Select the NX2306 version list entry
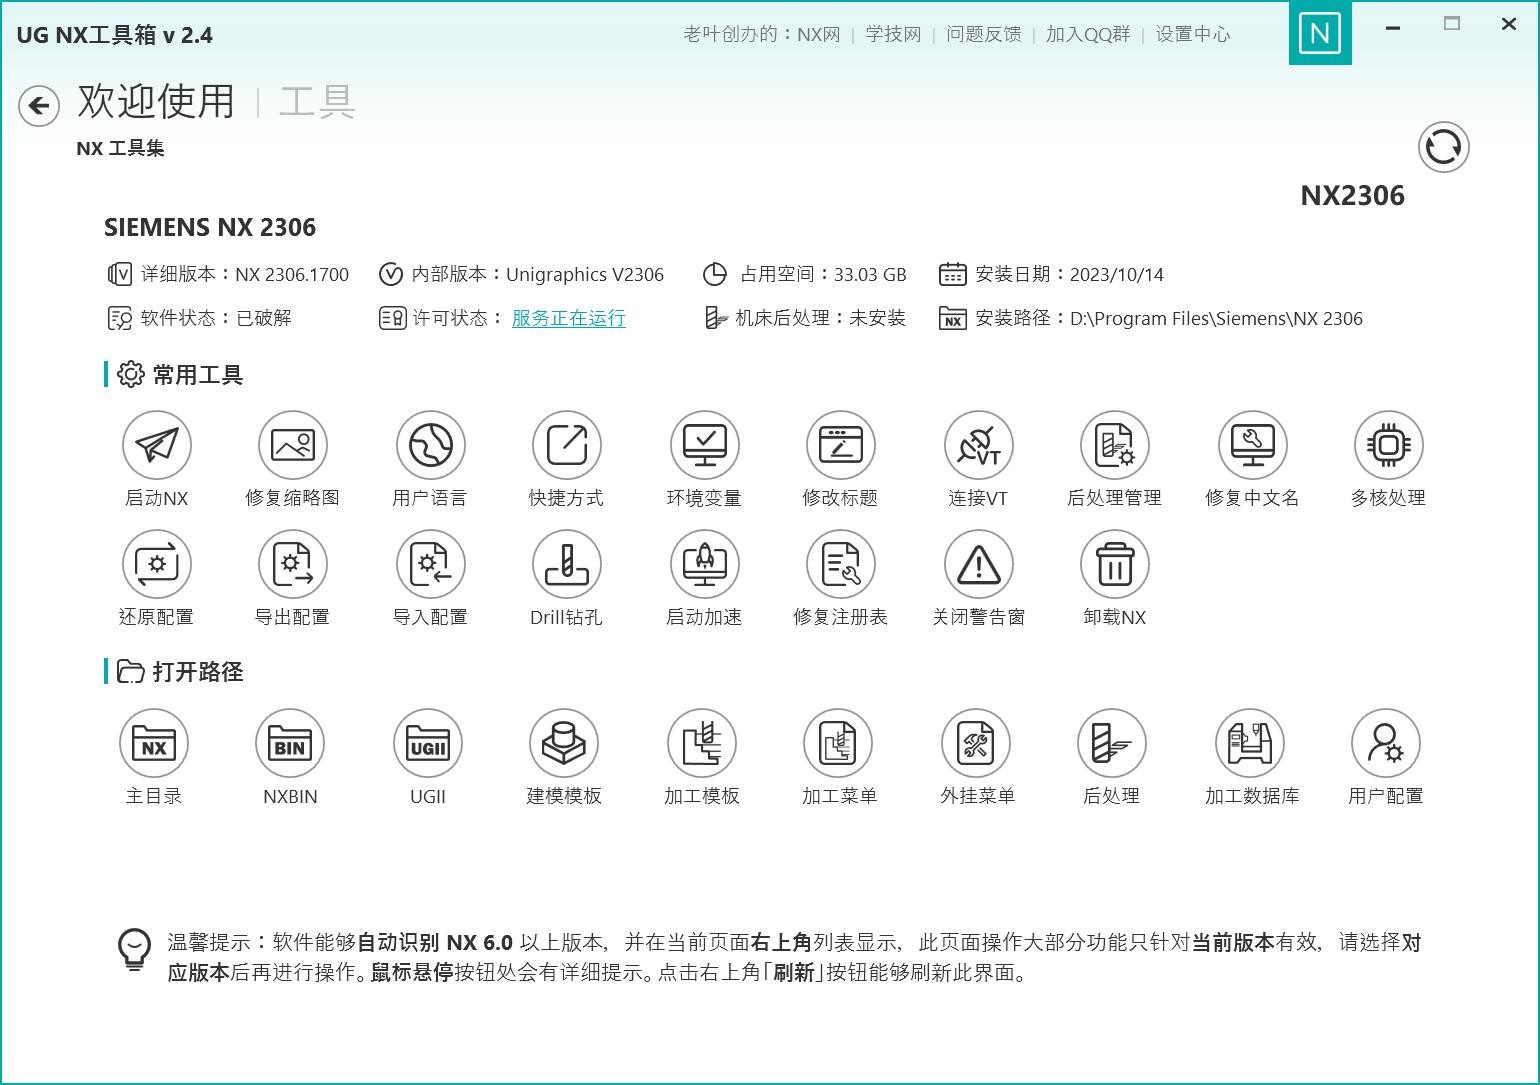This screenshot has width=1540, height=1085. point(1352,195)
